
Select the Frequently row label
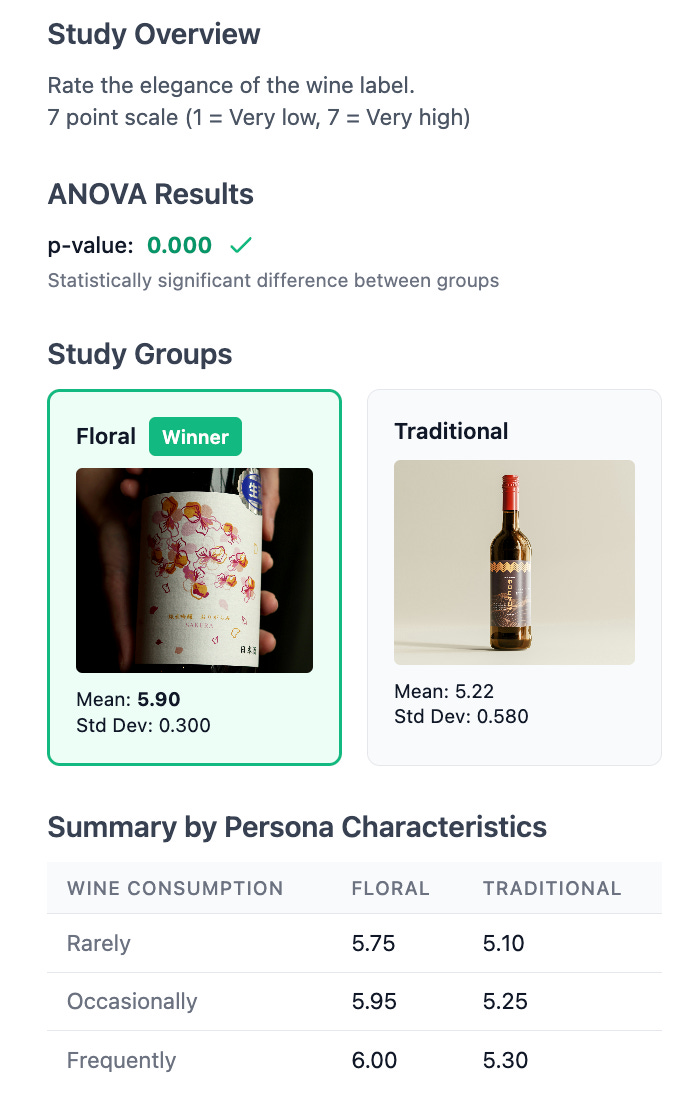(x=121, y=1060)
